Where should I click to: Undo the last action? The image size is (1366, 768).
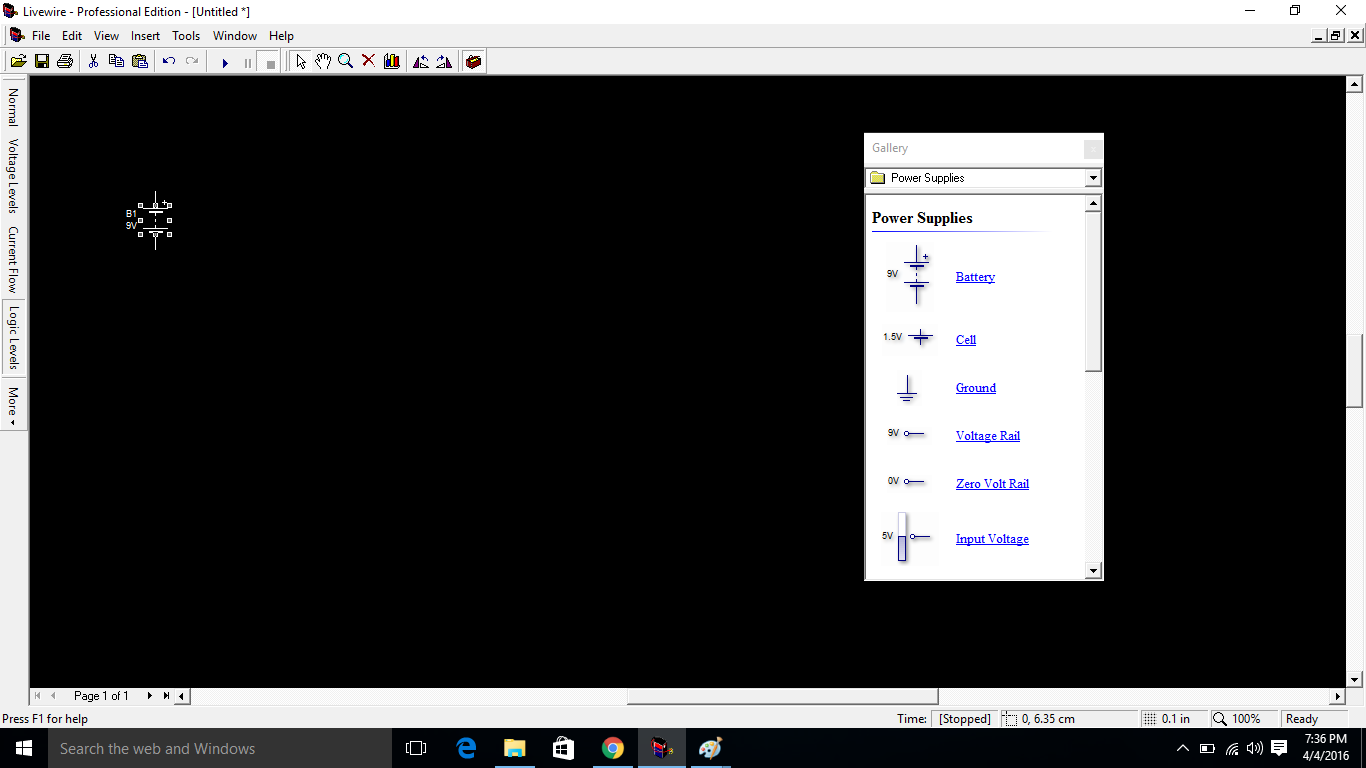(x=169, y=62)
